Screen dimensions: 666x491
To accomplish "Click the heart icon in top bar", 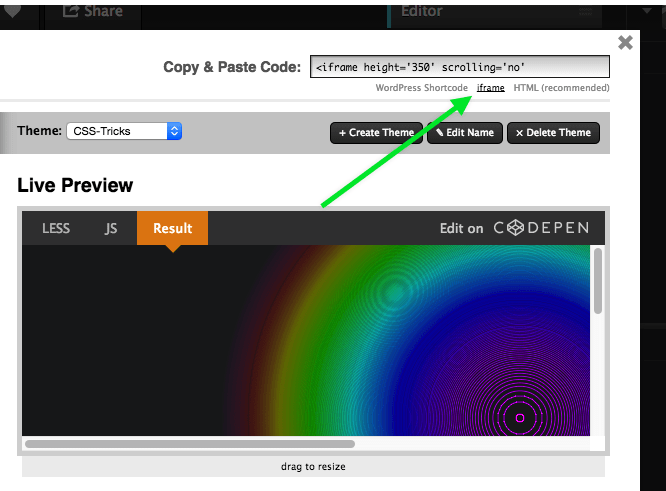I will [12, 11].
